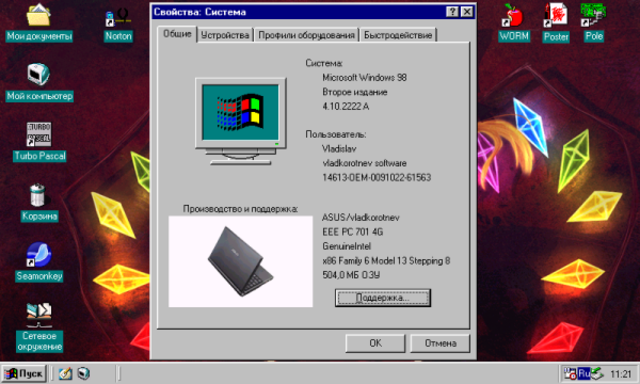Click the scheduler tray icon with red mark
Image resolution: width=640 pixels, height=384 pixels.
tap(570, 373)
